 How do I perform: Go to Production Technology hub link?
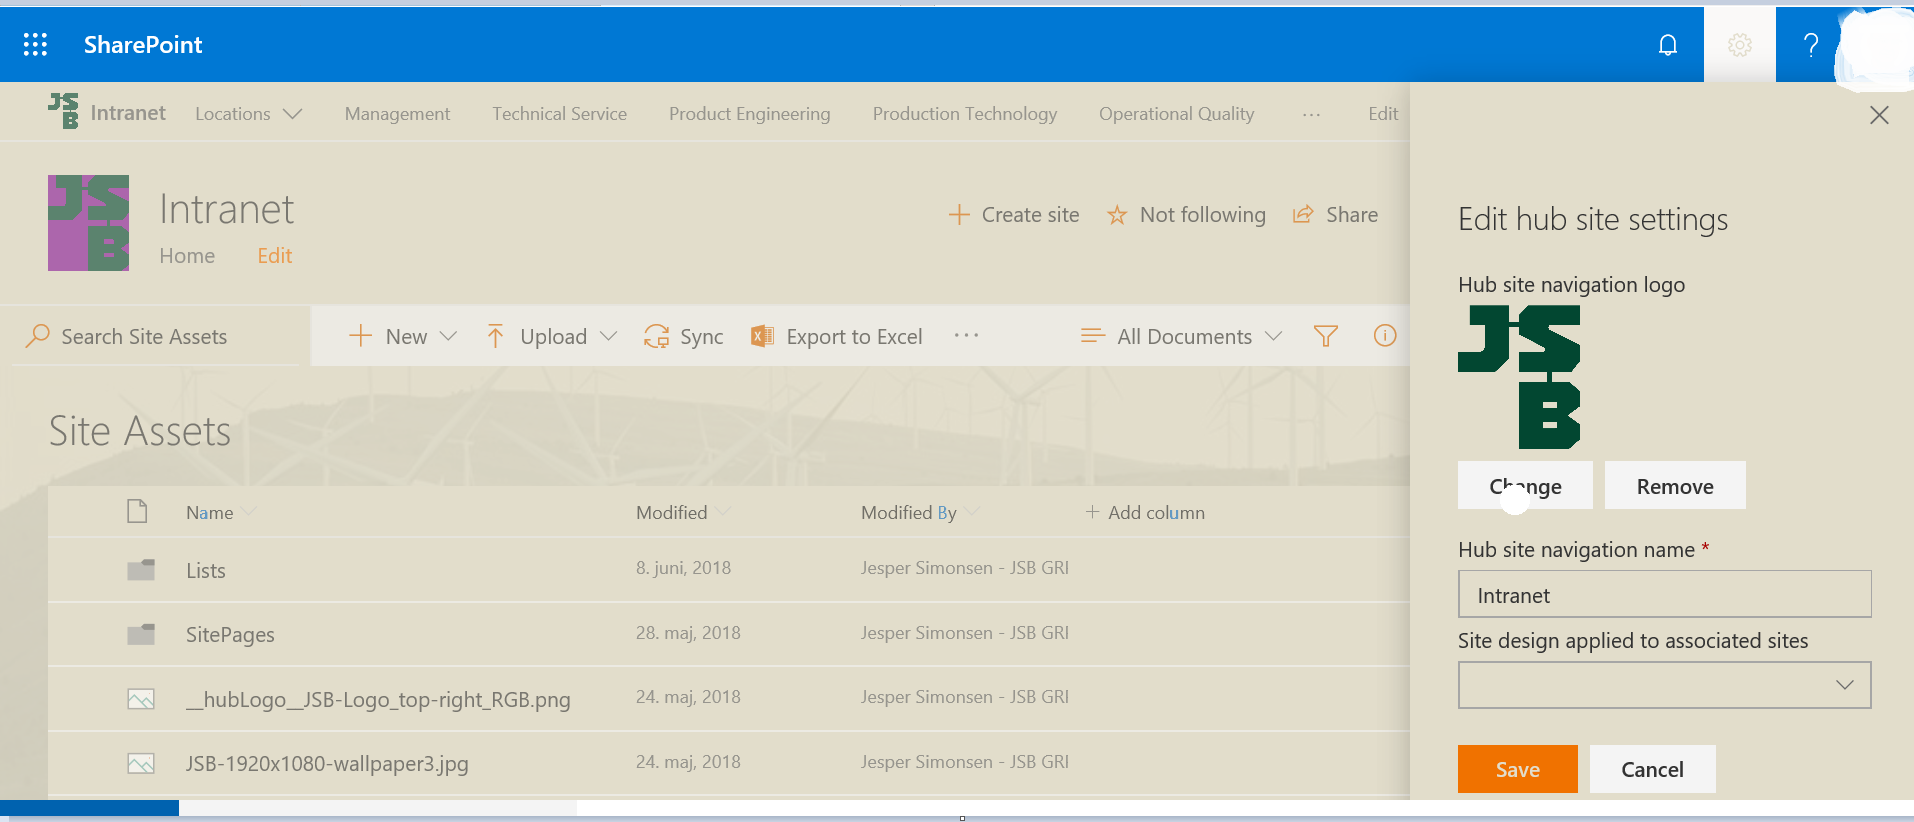pos(964,114)
